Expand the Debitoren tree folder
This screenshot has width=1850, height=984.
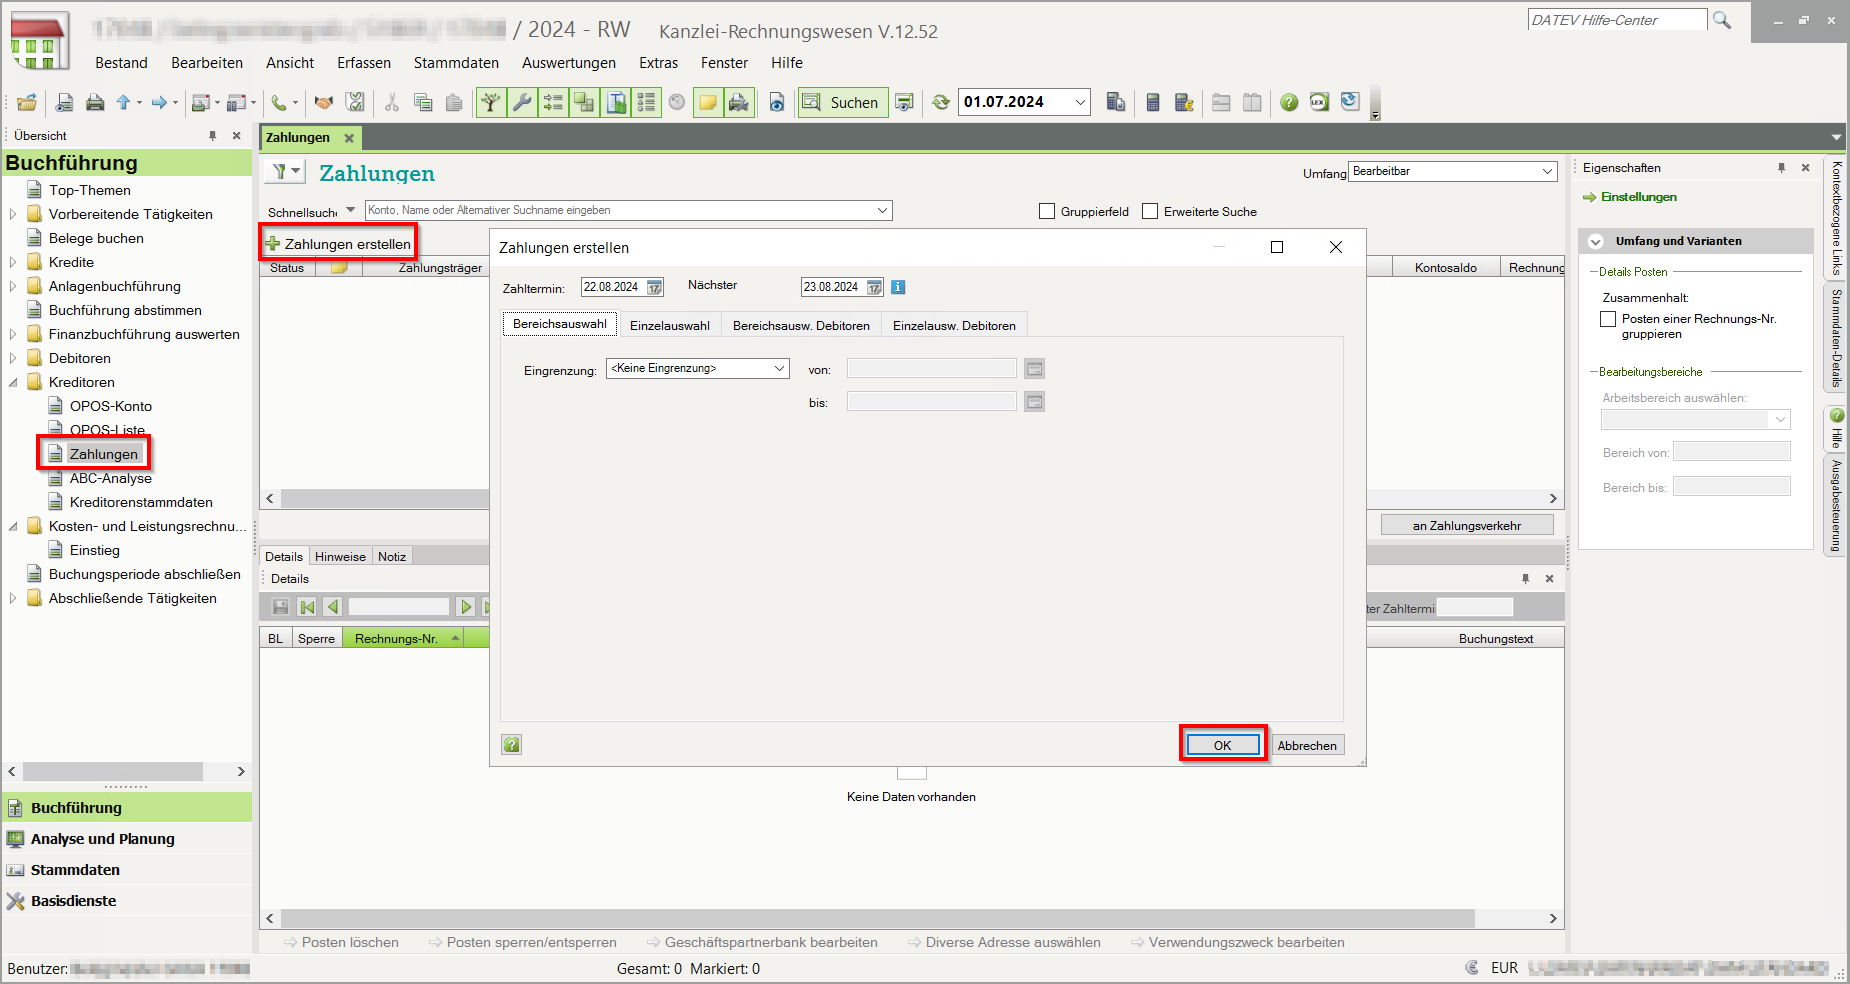[x=13, y=358]
